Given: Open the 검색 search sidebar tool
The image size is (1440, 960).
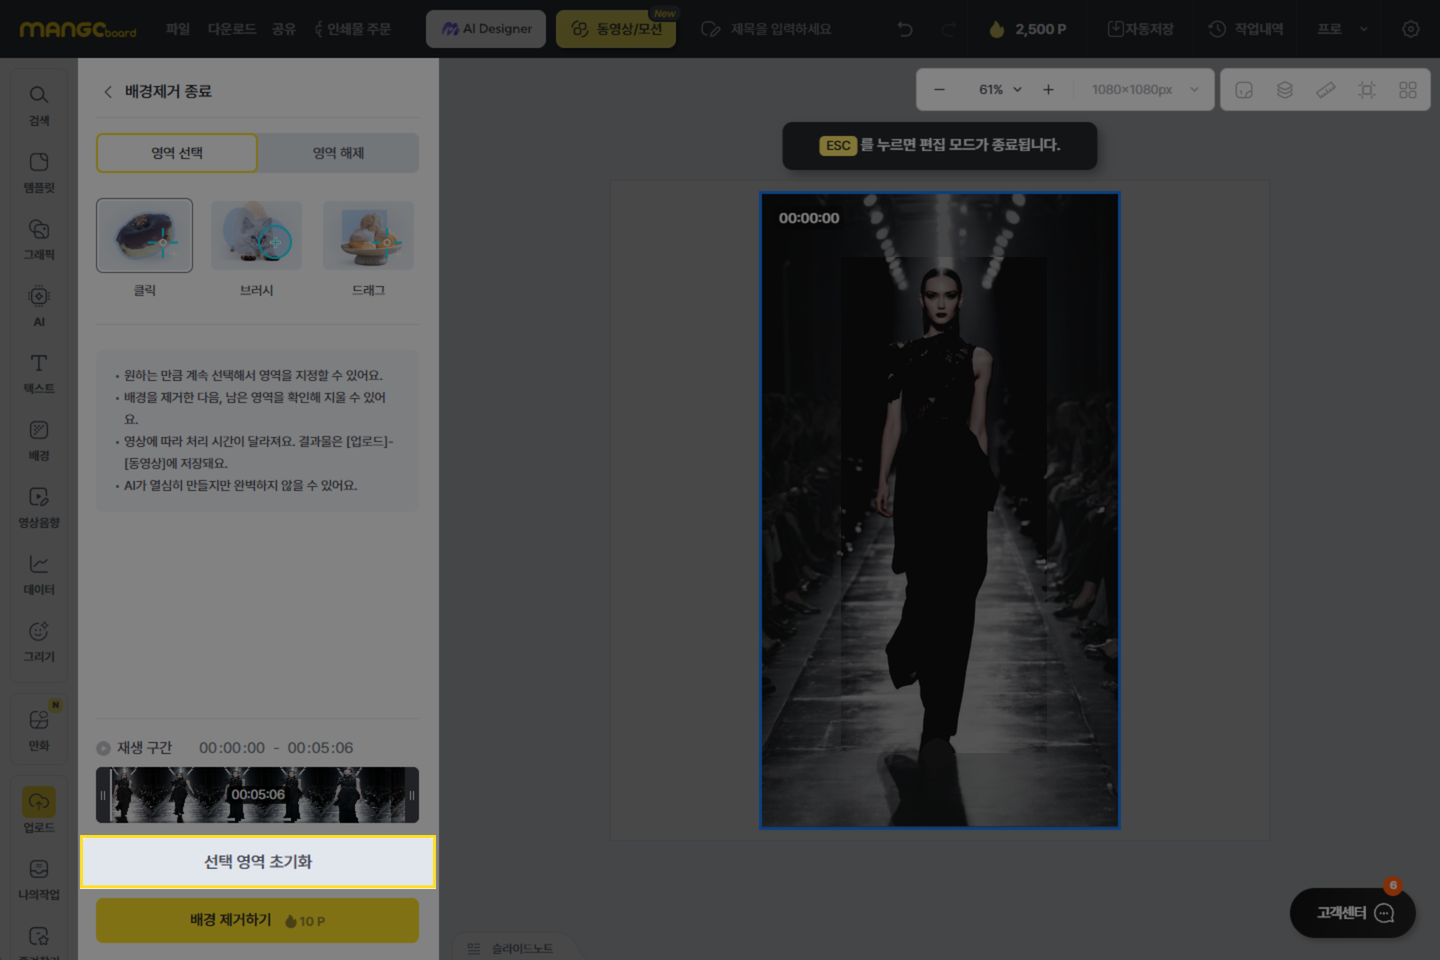Looking at the screenshot, I should pos(39,105).
